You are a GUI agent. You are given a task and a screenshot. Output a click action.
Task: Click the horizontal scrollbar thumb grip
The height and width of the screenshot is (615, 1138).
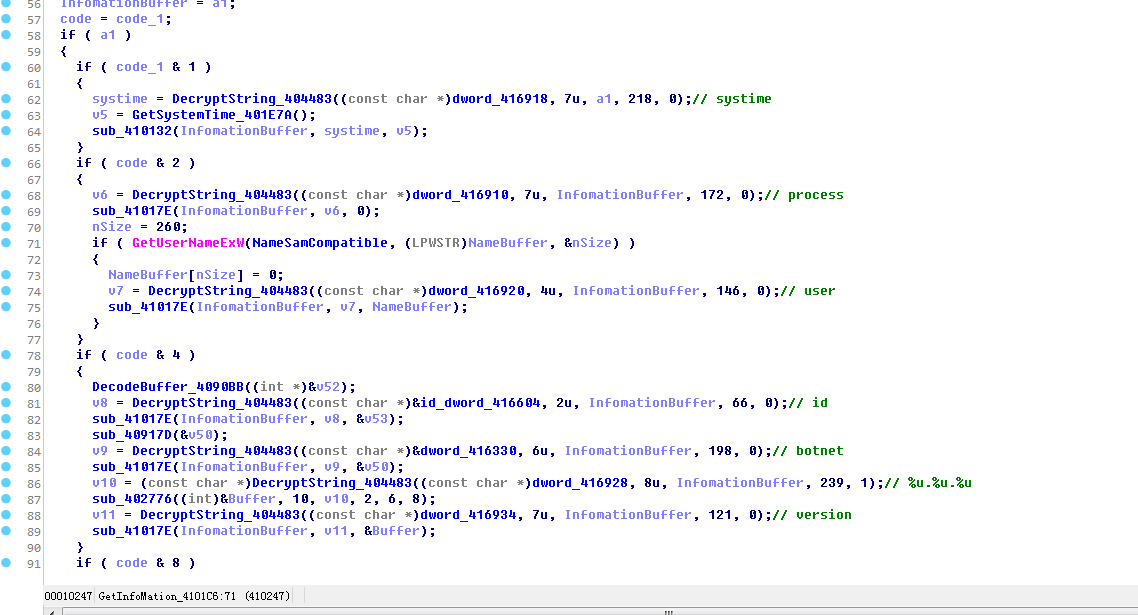coord(668,612)
